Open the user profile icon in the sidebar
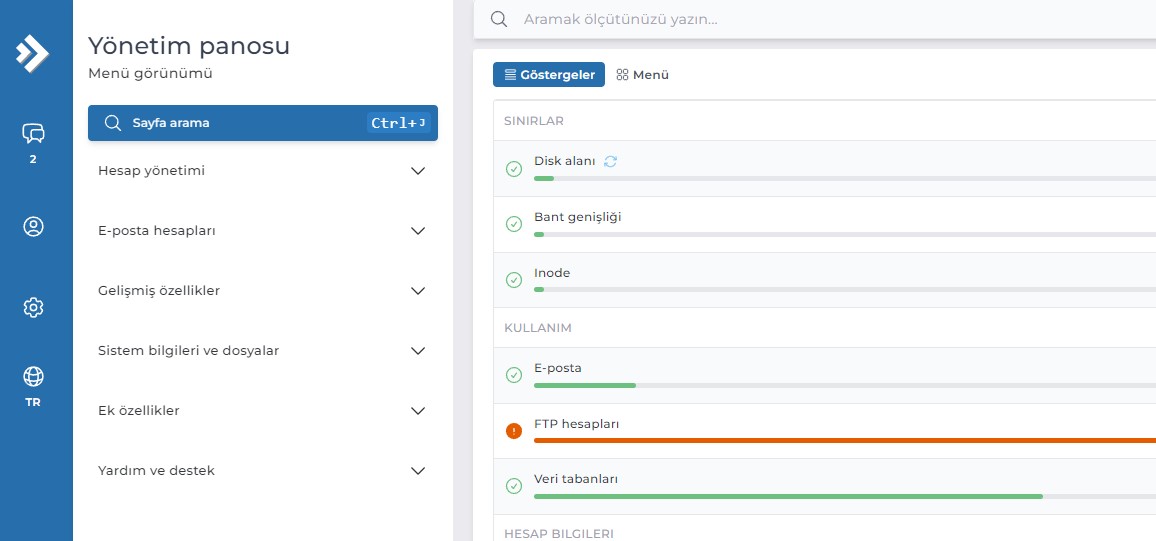The height and width of the screenshot is (541, 1156). [x=33, y=226]
